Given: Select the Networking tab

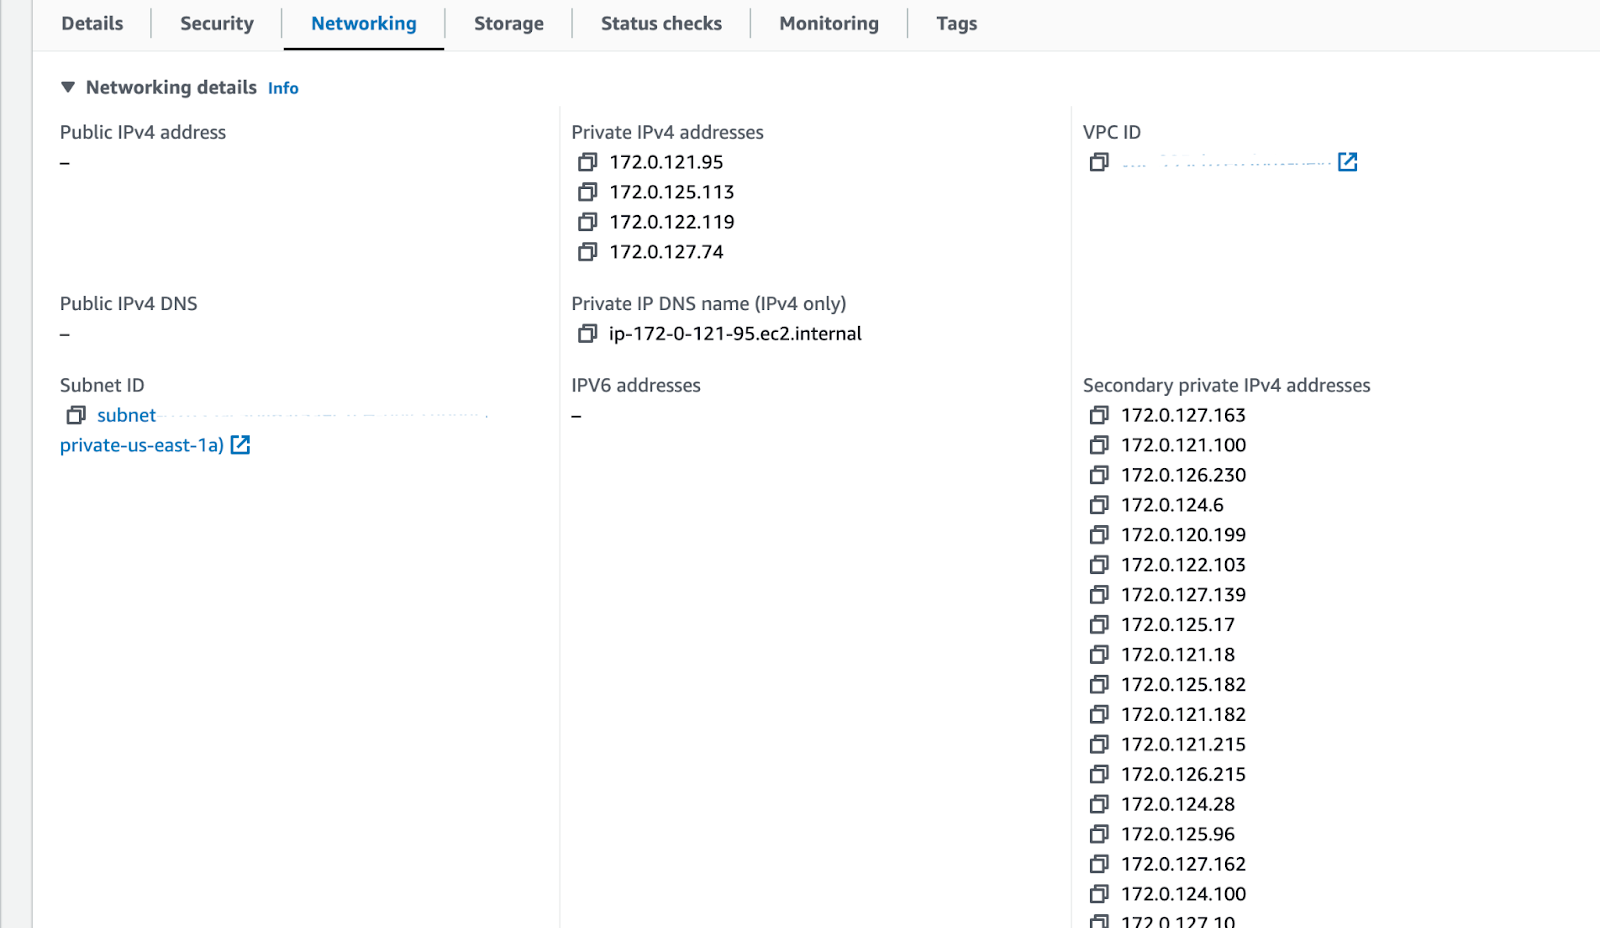Looking at the screenshot, I should coord(364,24).
